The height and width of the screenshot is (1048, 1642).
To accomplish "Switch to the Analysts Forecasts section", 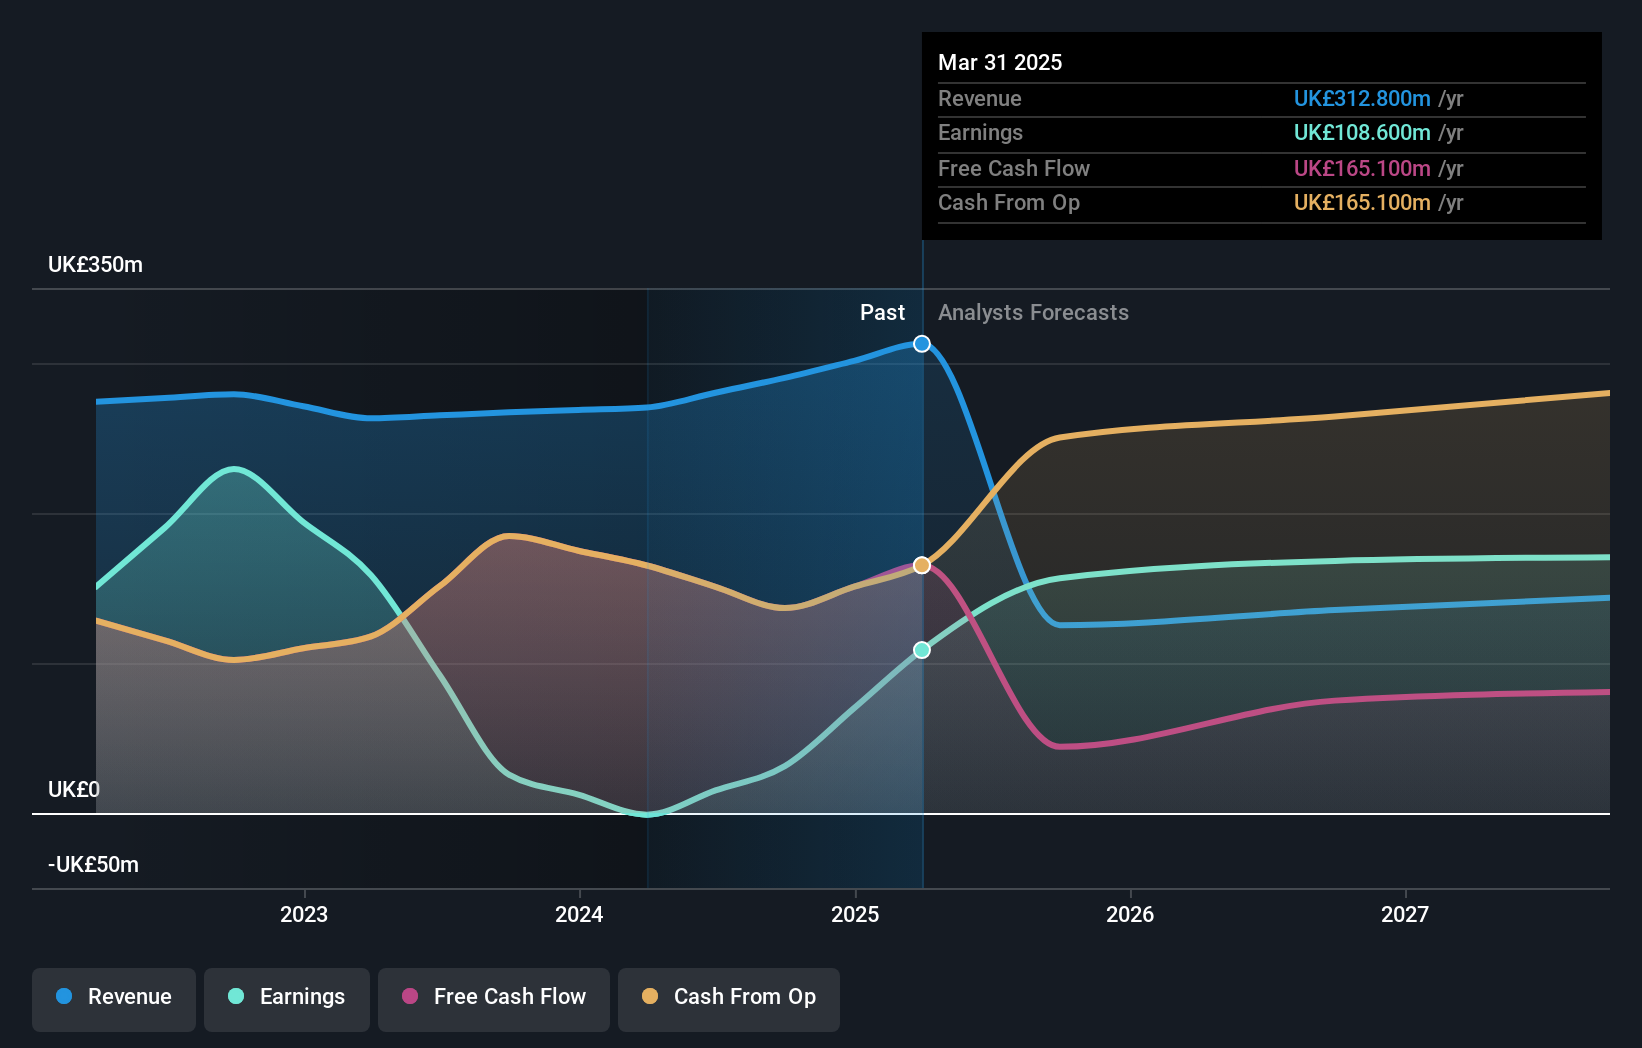I will tap(1033, 312).
